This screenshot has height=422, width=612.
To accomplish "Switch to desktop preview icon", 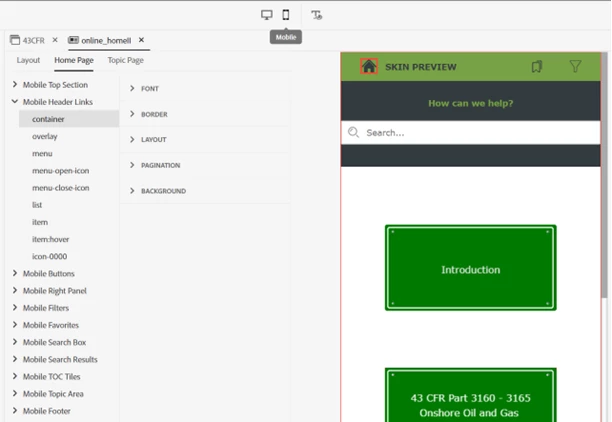I will [x=267, y=15].
